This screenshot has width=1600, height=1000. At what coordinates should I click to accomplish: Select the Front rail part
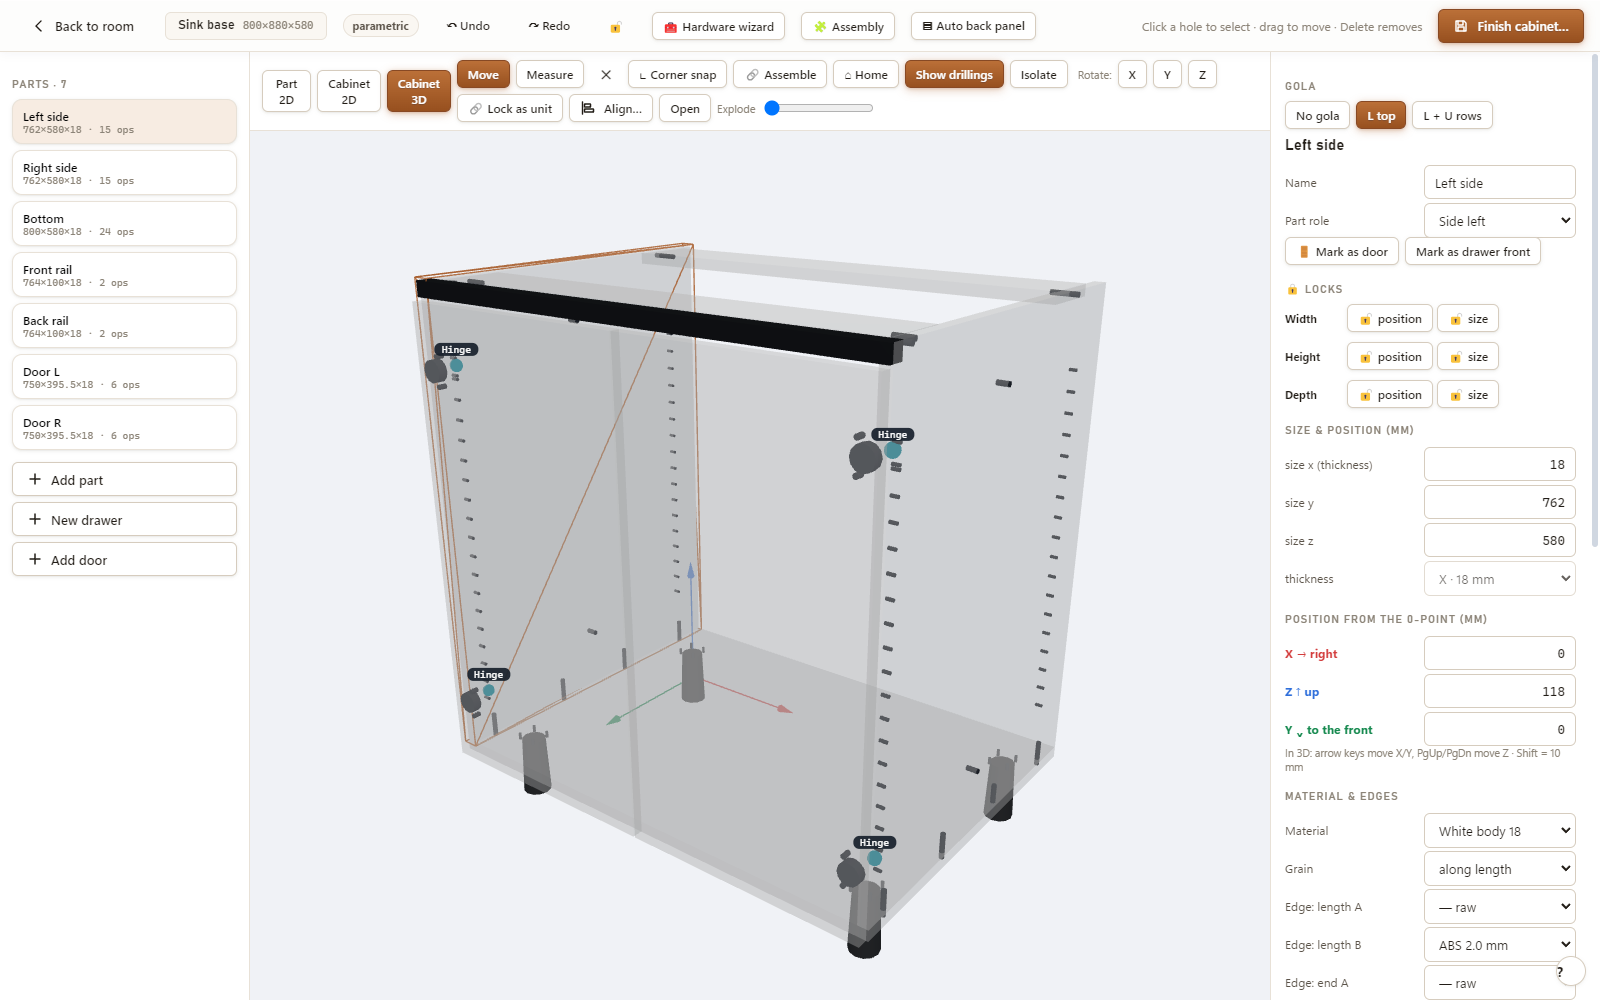pyautogui.click(x=124, y=275)
